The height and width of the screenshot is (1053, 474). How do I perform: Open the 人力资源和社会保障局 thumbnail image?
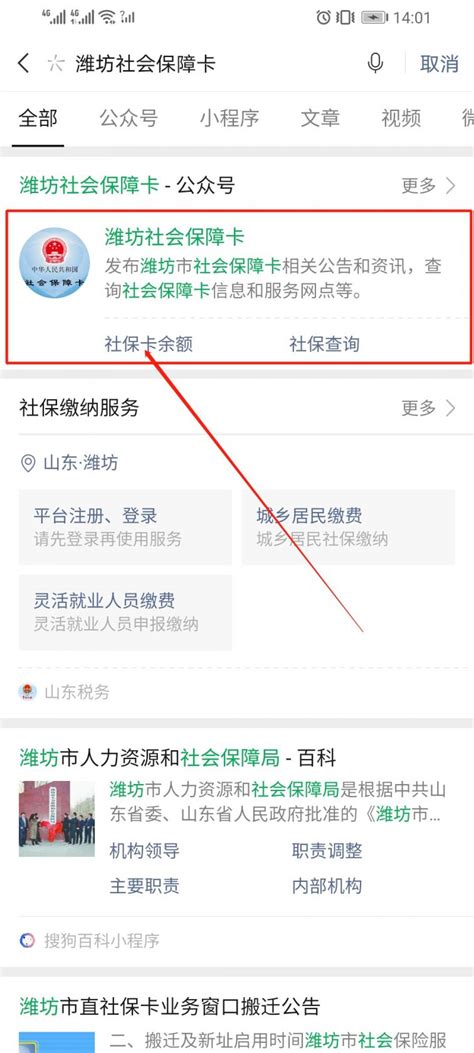tap(56, 819)
